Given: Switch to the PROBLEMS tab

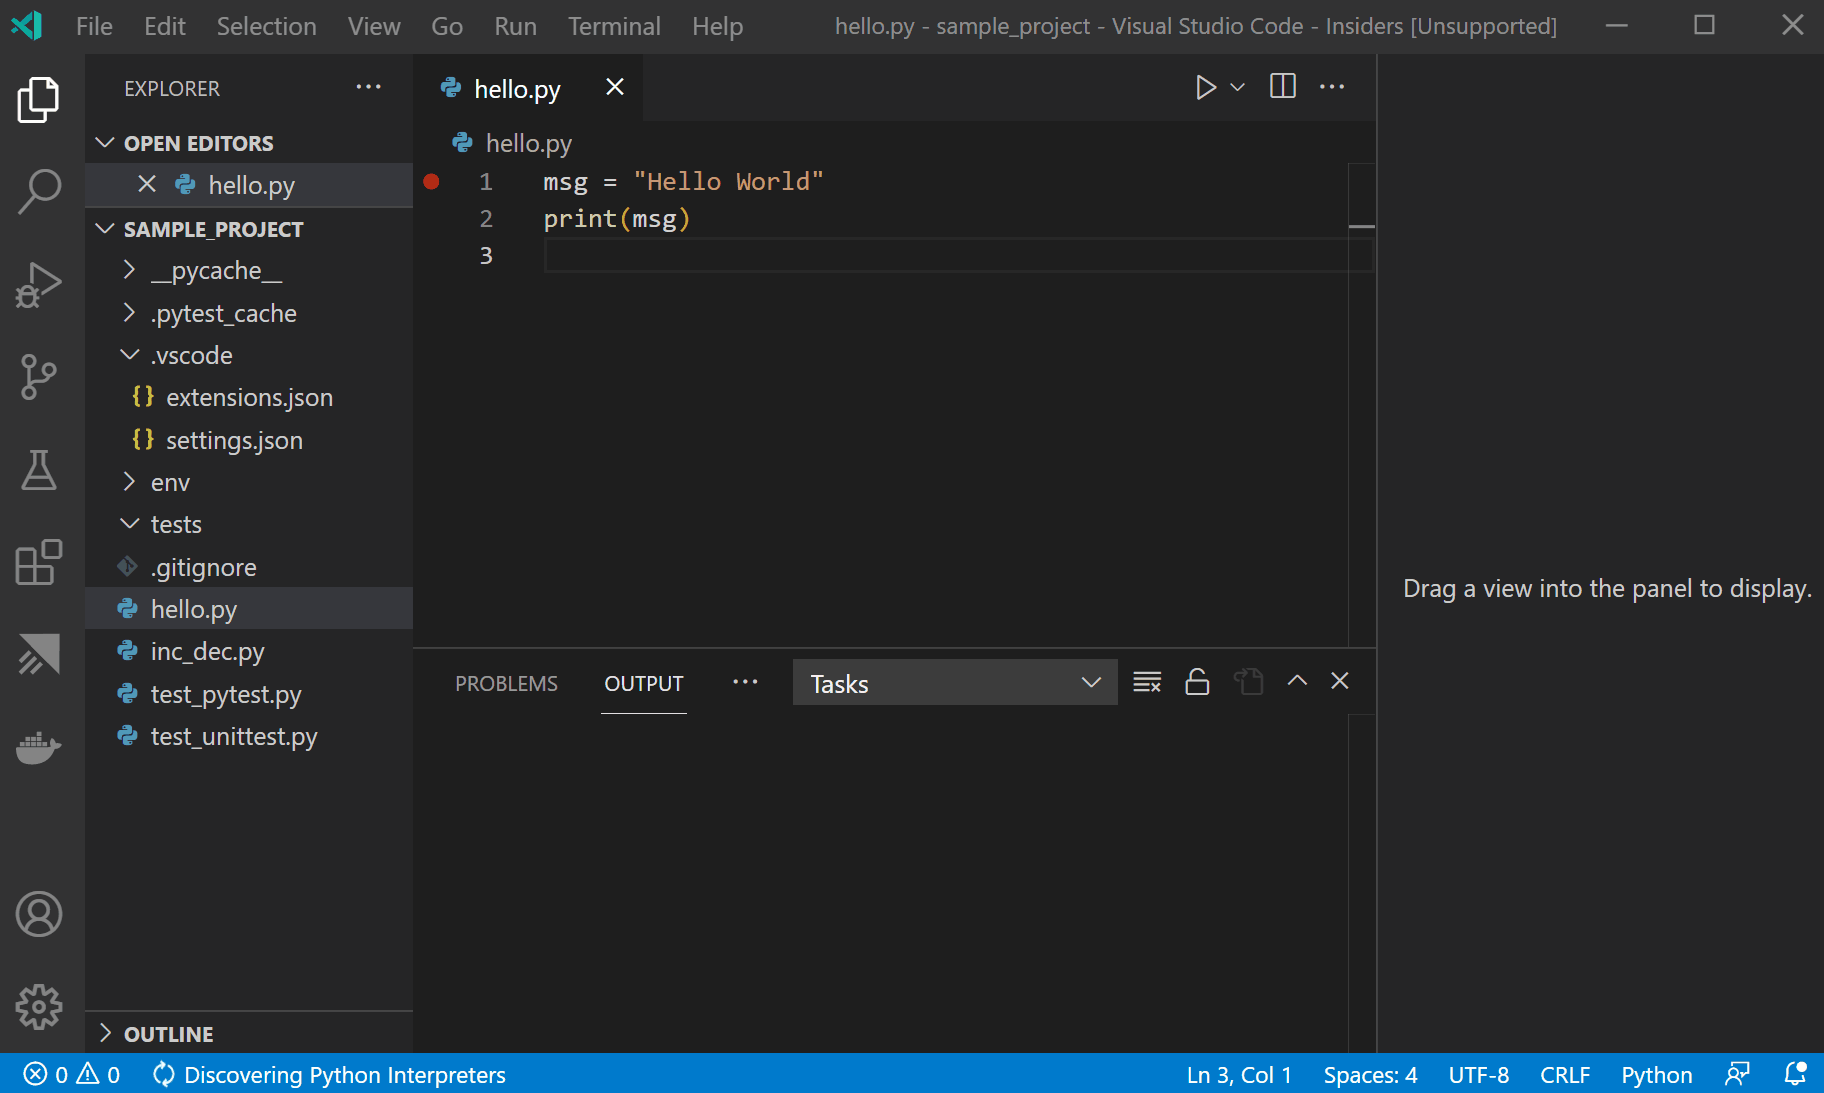Looking at the screenshot, I should [506, 683].
